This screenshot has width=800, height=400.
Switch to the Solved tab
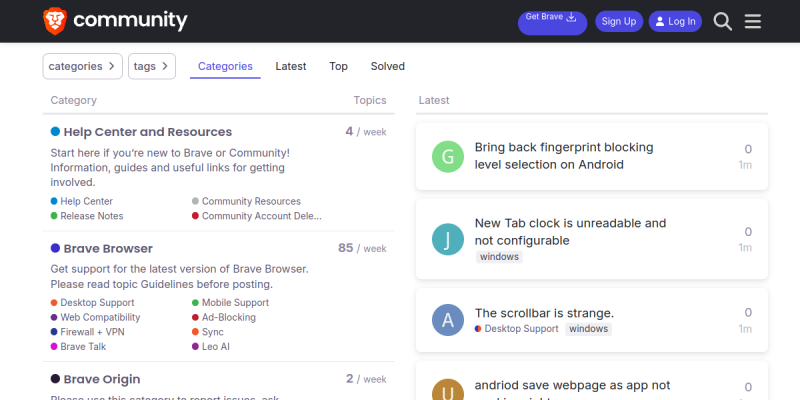pyautogui.click(x=388, y=66)
